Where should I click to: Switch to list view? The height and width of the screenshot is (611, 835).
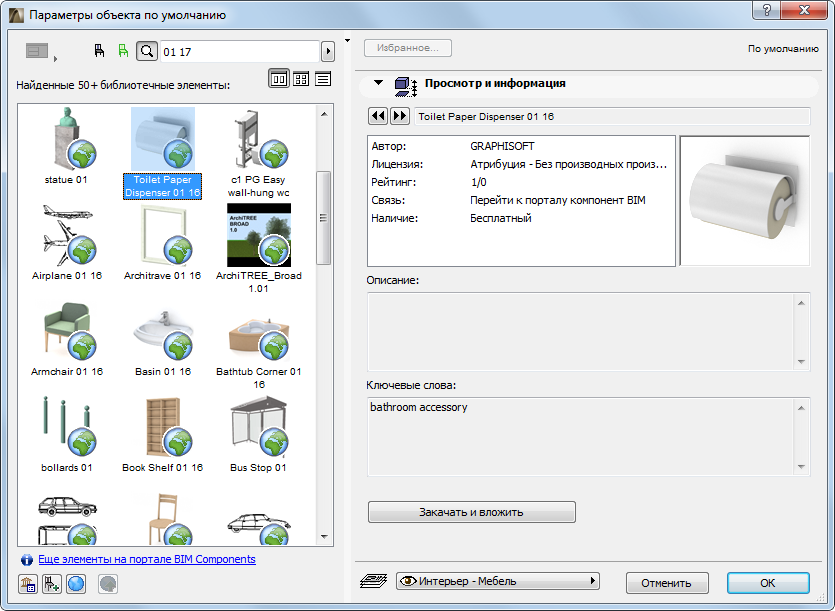(x=323, y=79)
